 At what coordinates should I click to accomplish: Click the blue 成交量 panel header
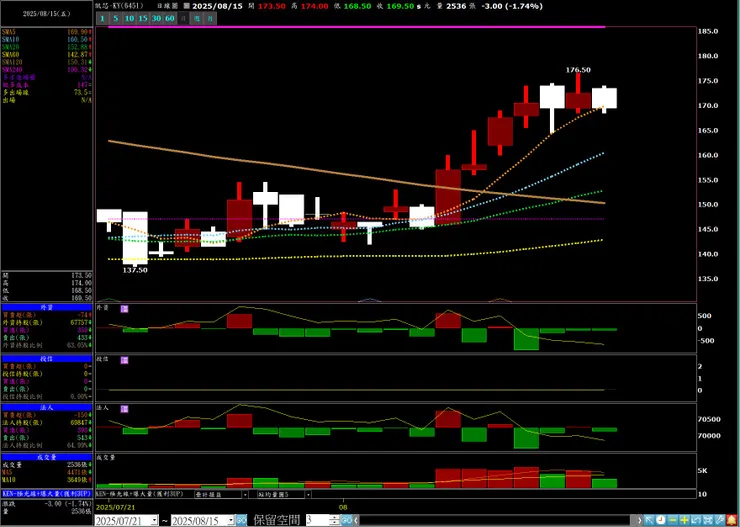pyautogui.click(x=47, y=457)
